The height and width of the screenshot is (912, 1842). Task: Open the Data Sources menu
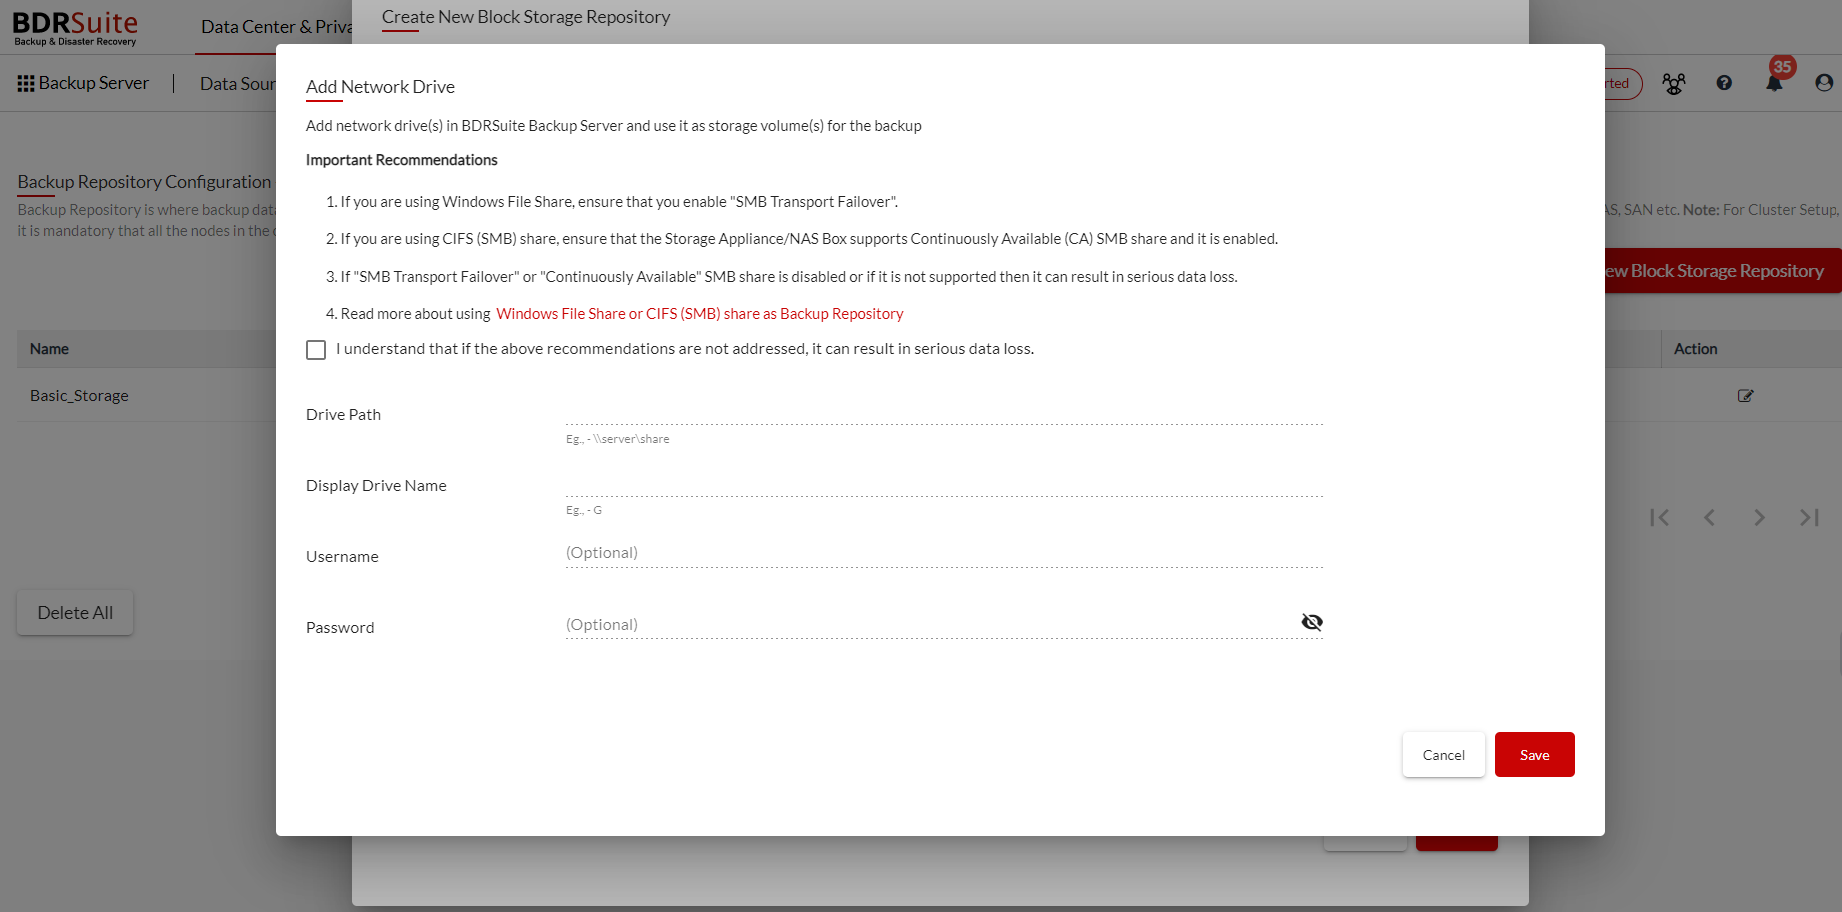238,84
